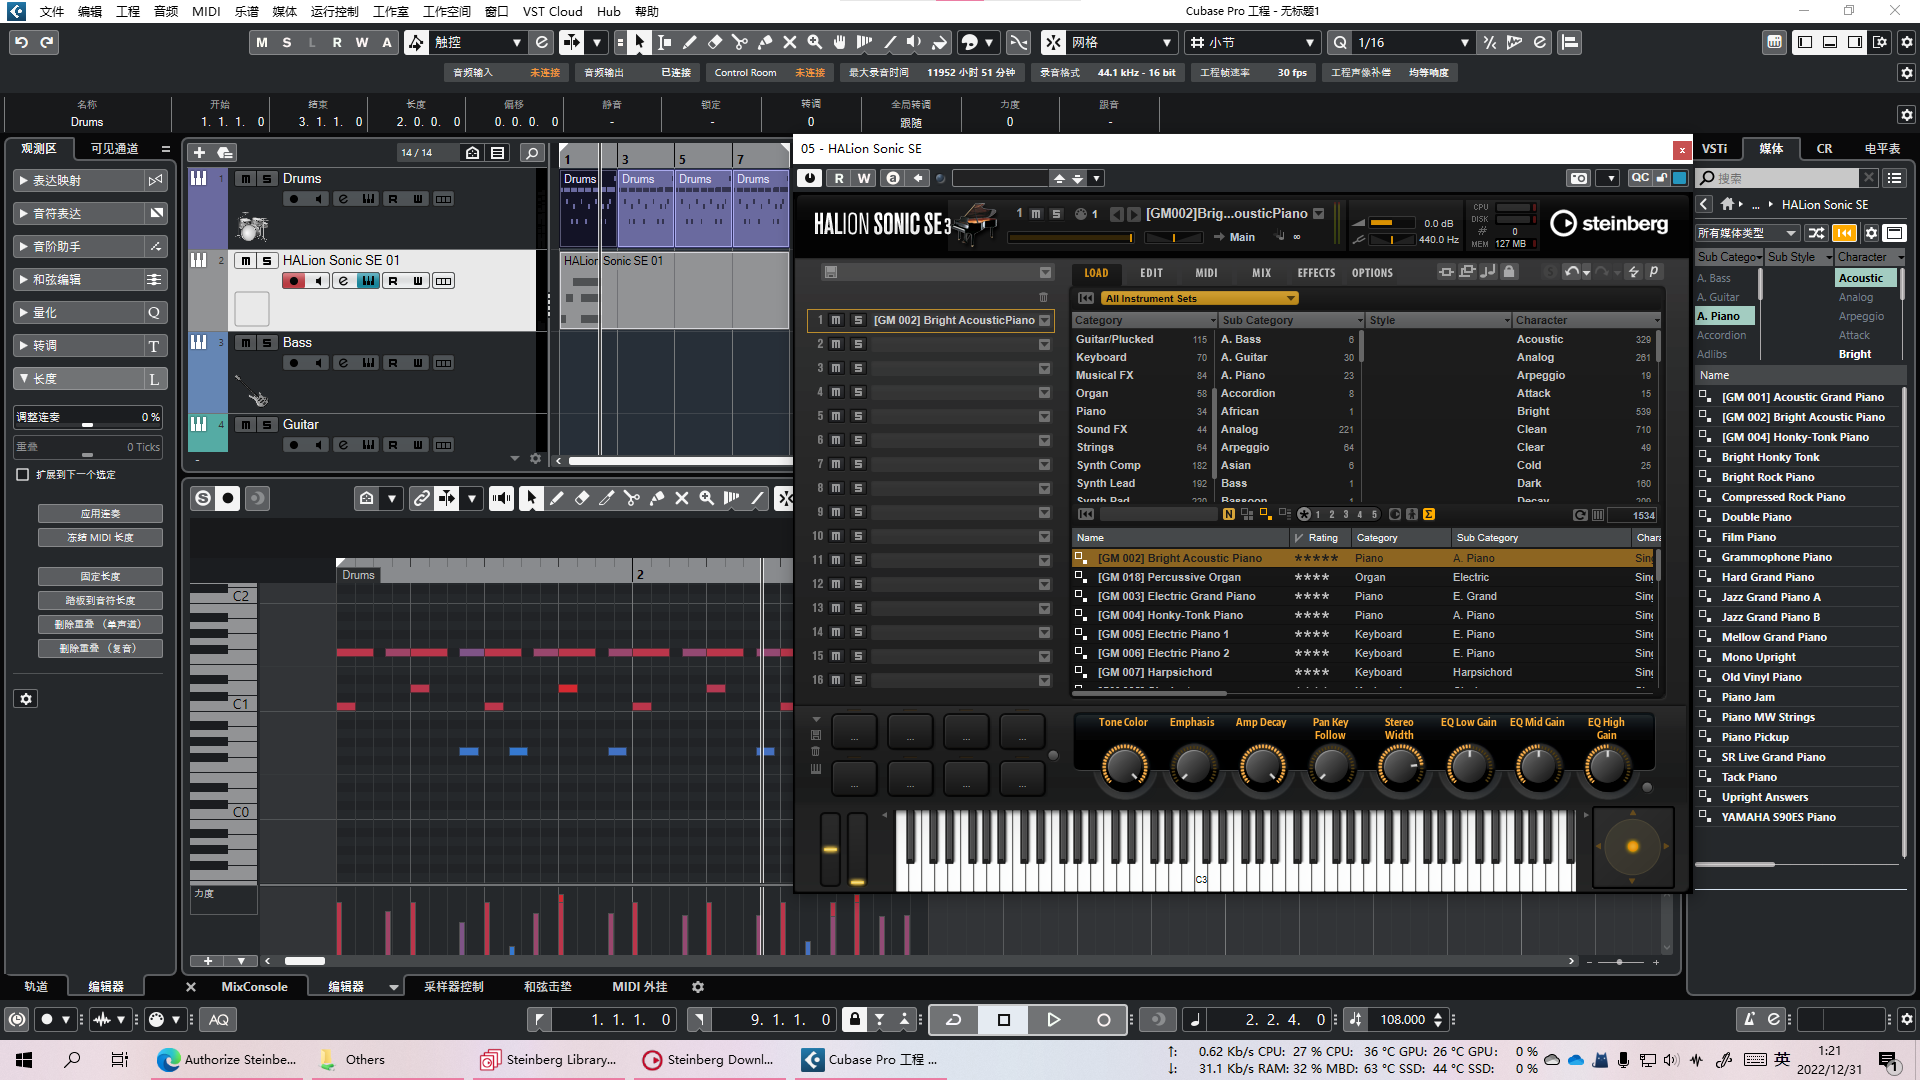1920x1080 pixels.
Task: Click the Record button in transport bar
Action: coord(1103,1019)
